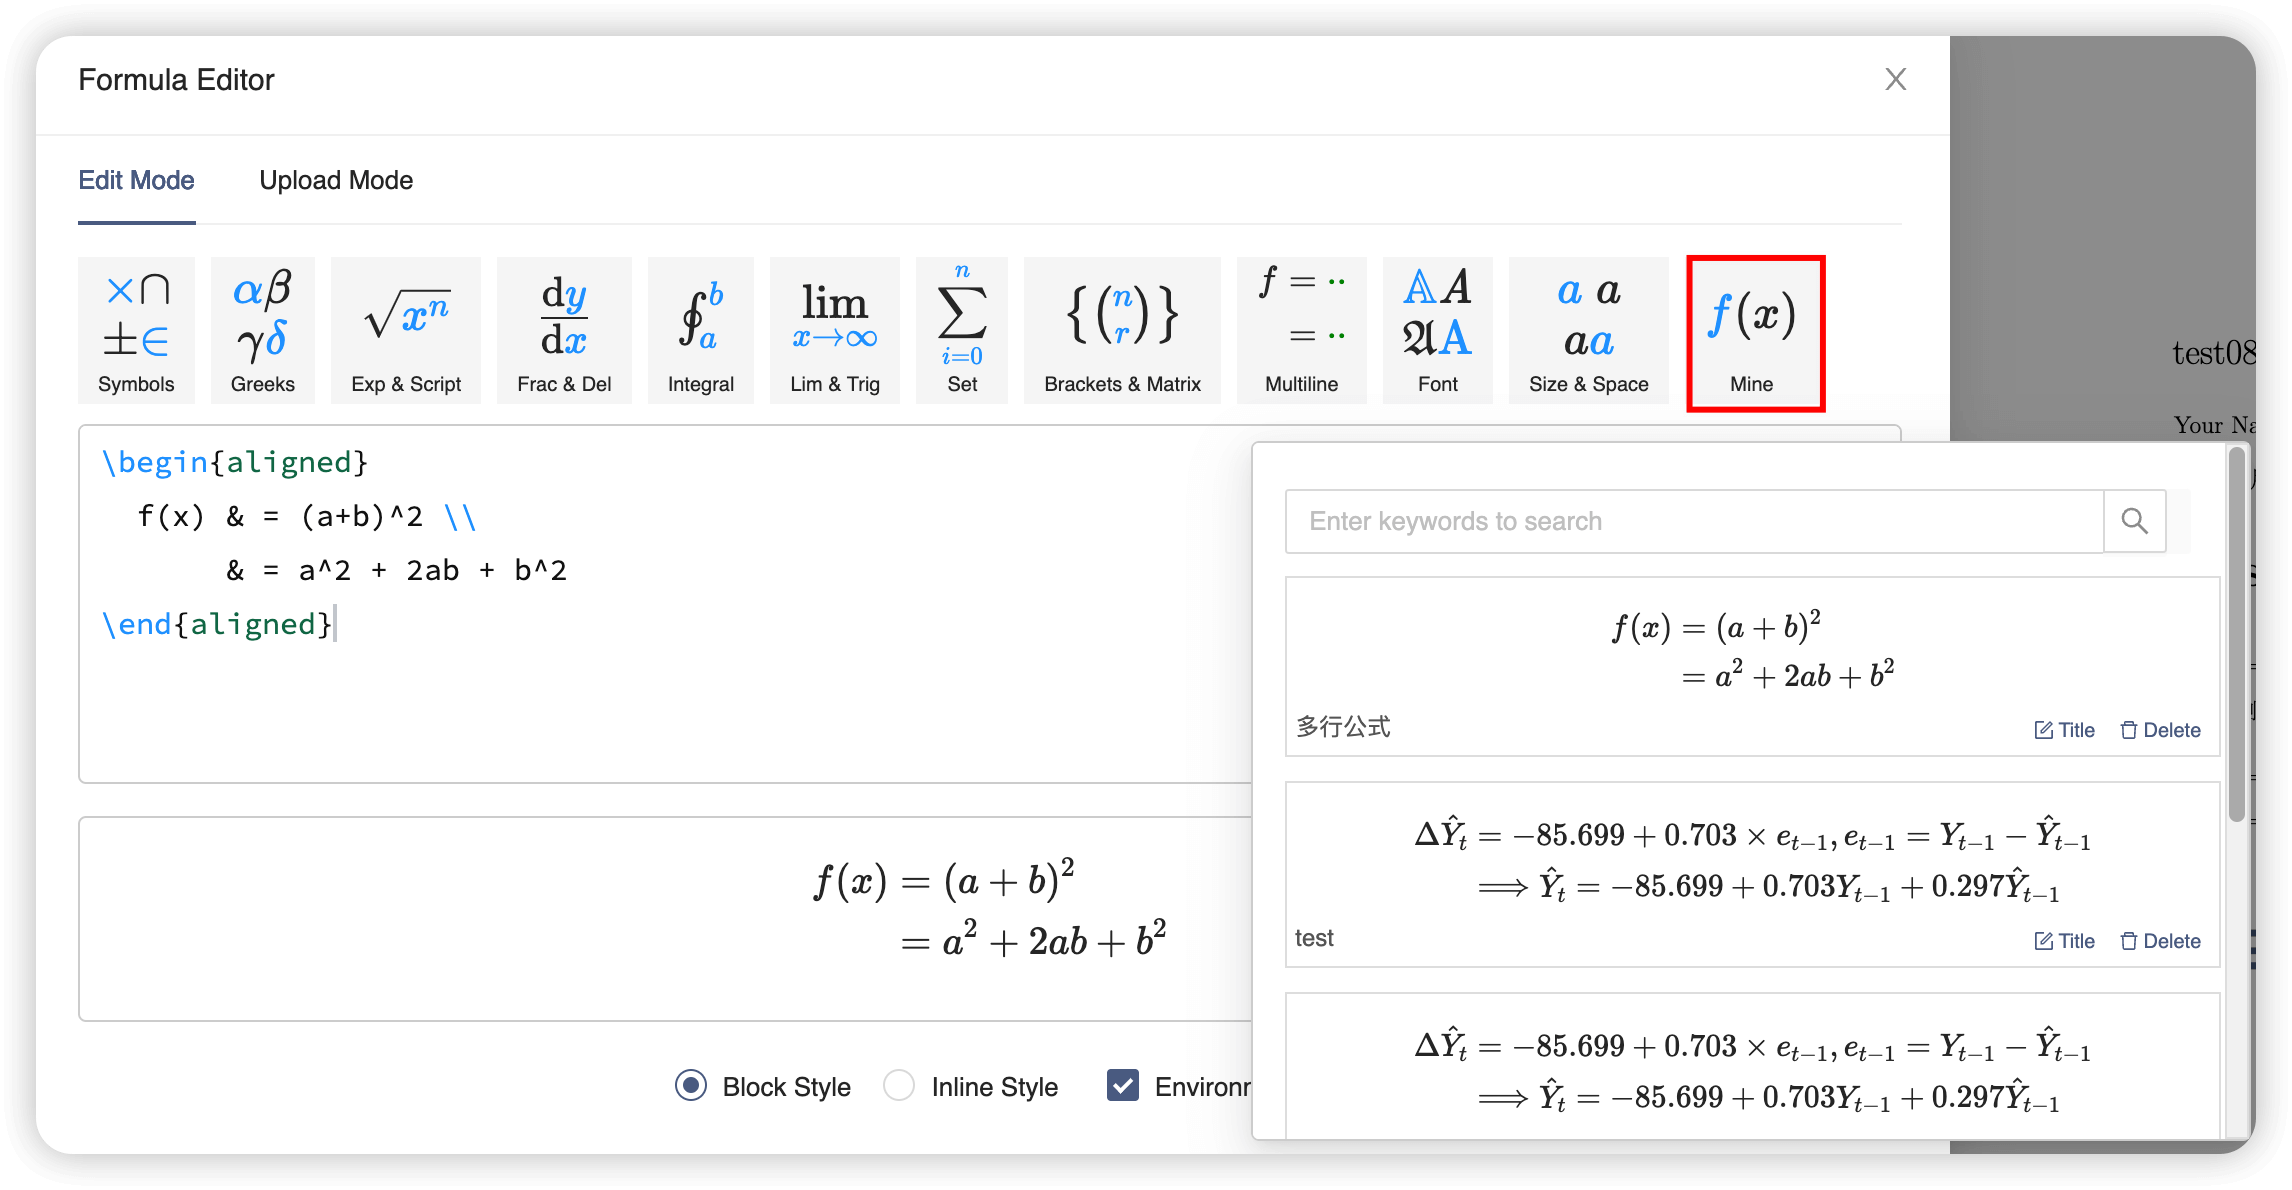
Task: Select the Exp & Script tool
Action: point(406,330)
